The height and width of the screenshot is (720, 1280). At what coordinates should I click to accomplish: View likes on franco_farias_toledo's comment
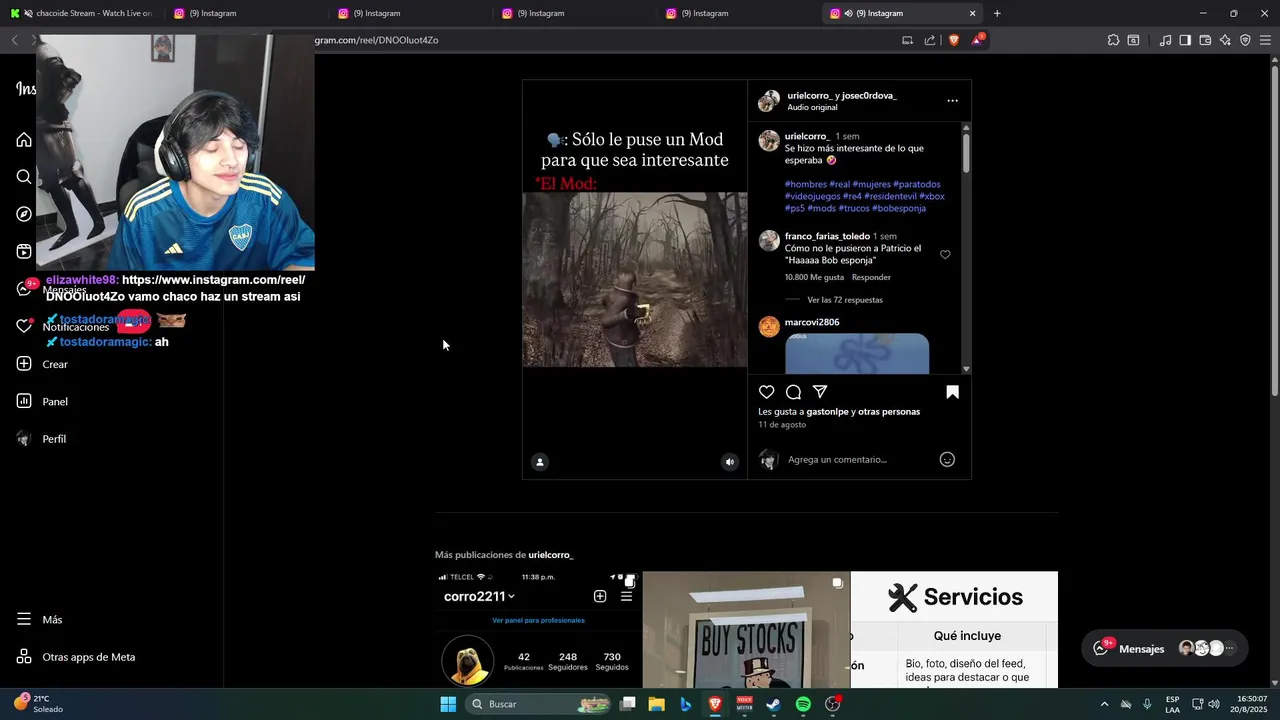(814, 277)
